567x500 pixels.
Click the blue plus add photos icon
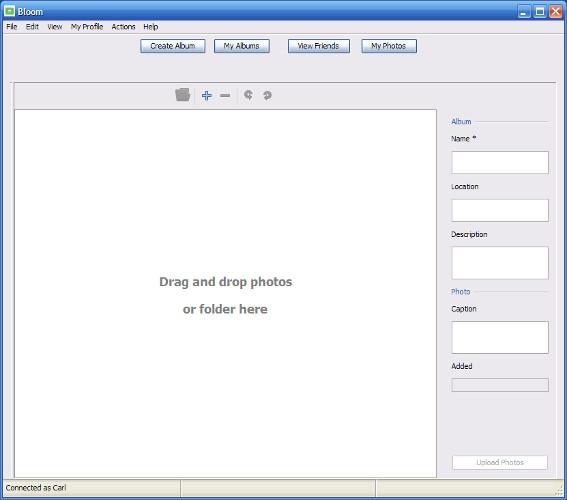(x=207, y=95)
